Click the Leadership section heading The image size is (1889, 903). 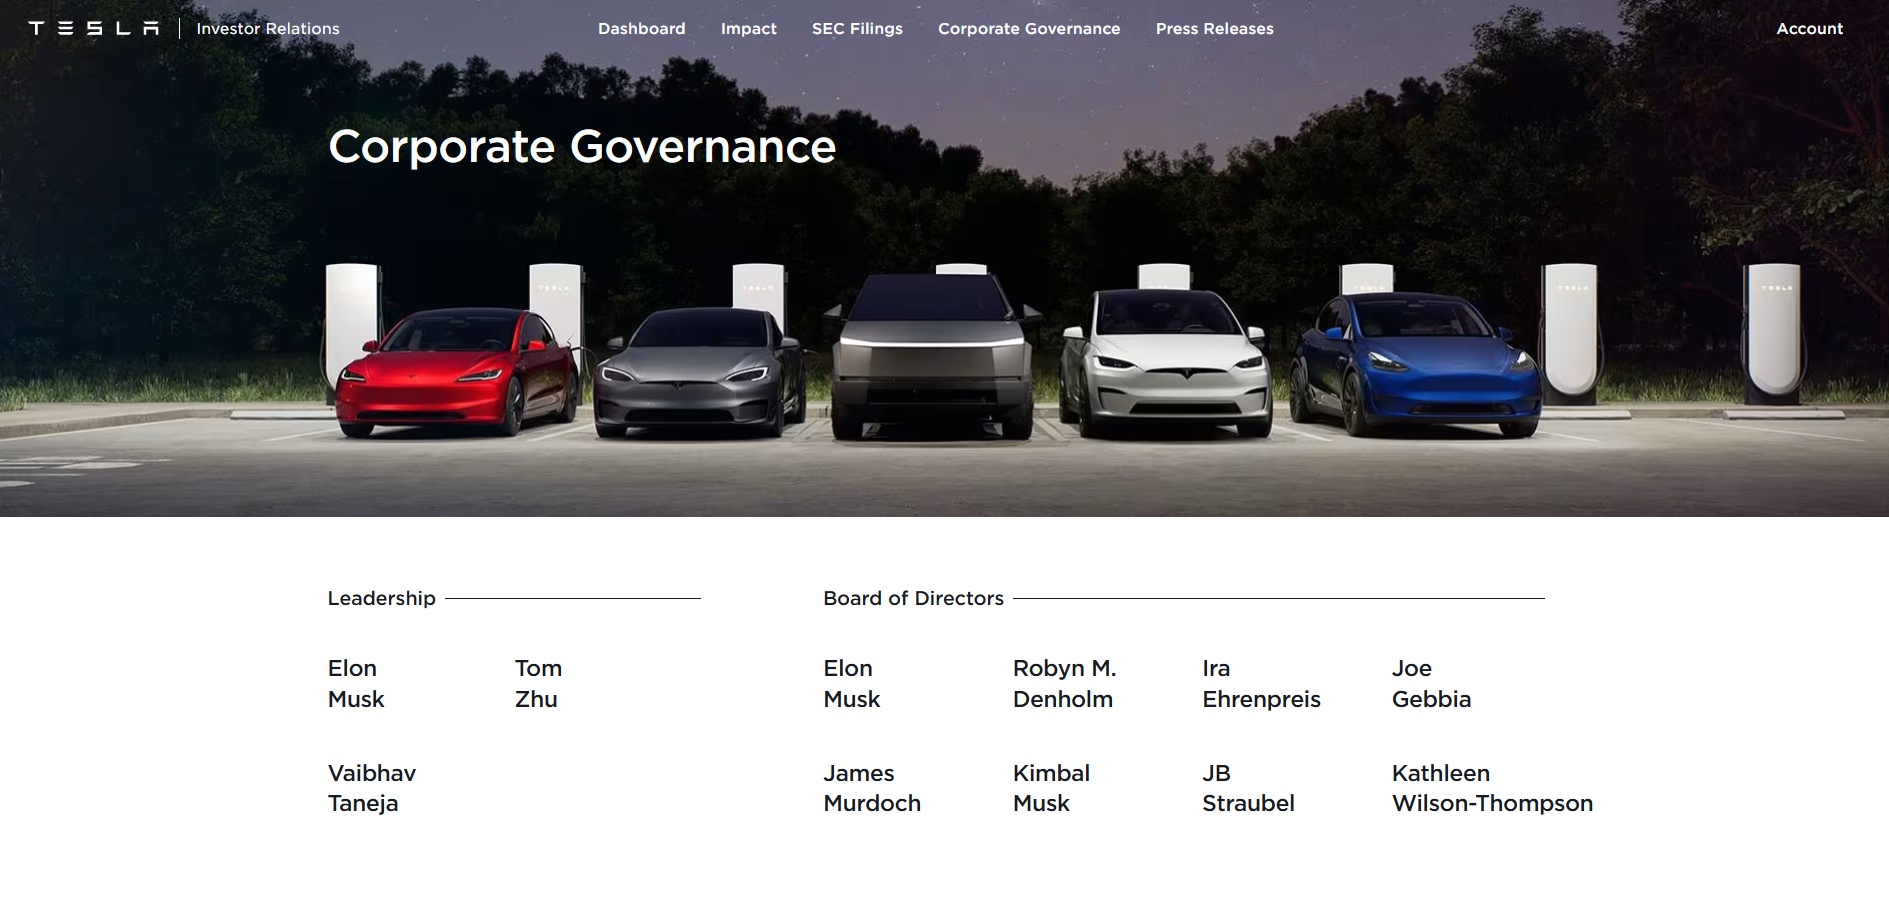tap(381, 598)
